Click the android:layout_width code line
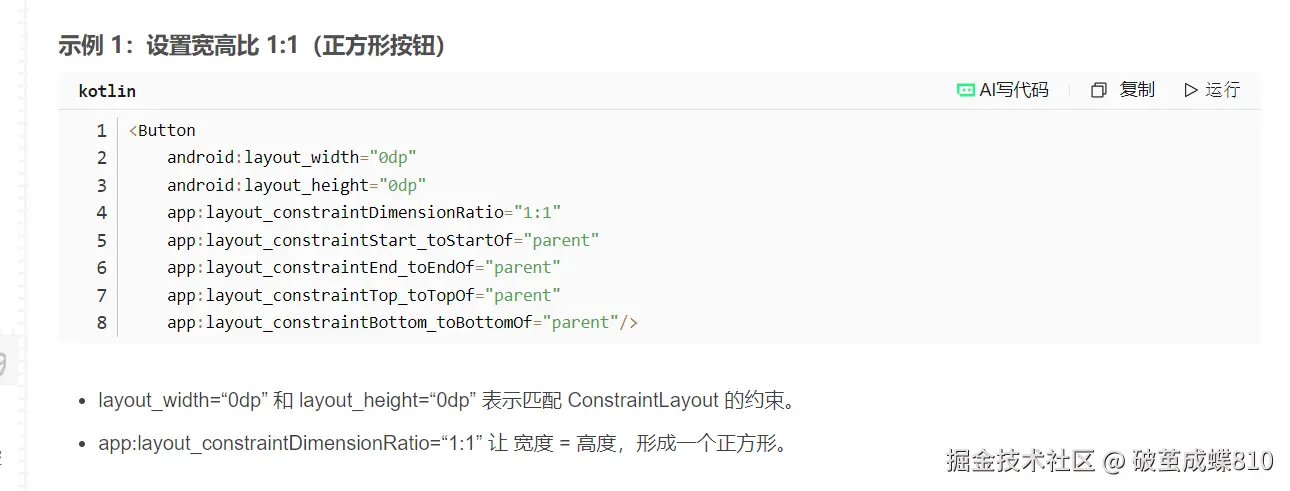 click(x=291, y=157)
